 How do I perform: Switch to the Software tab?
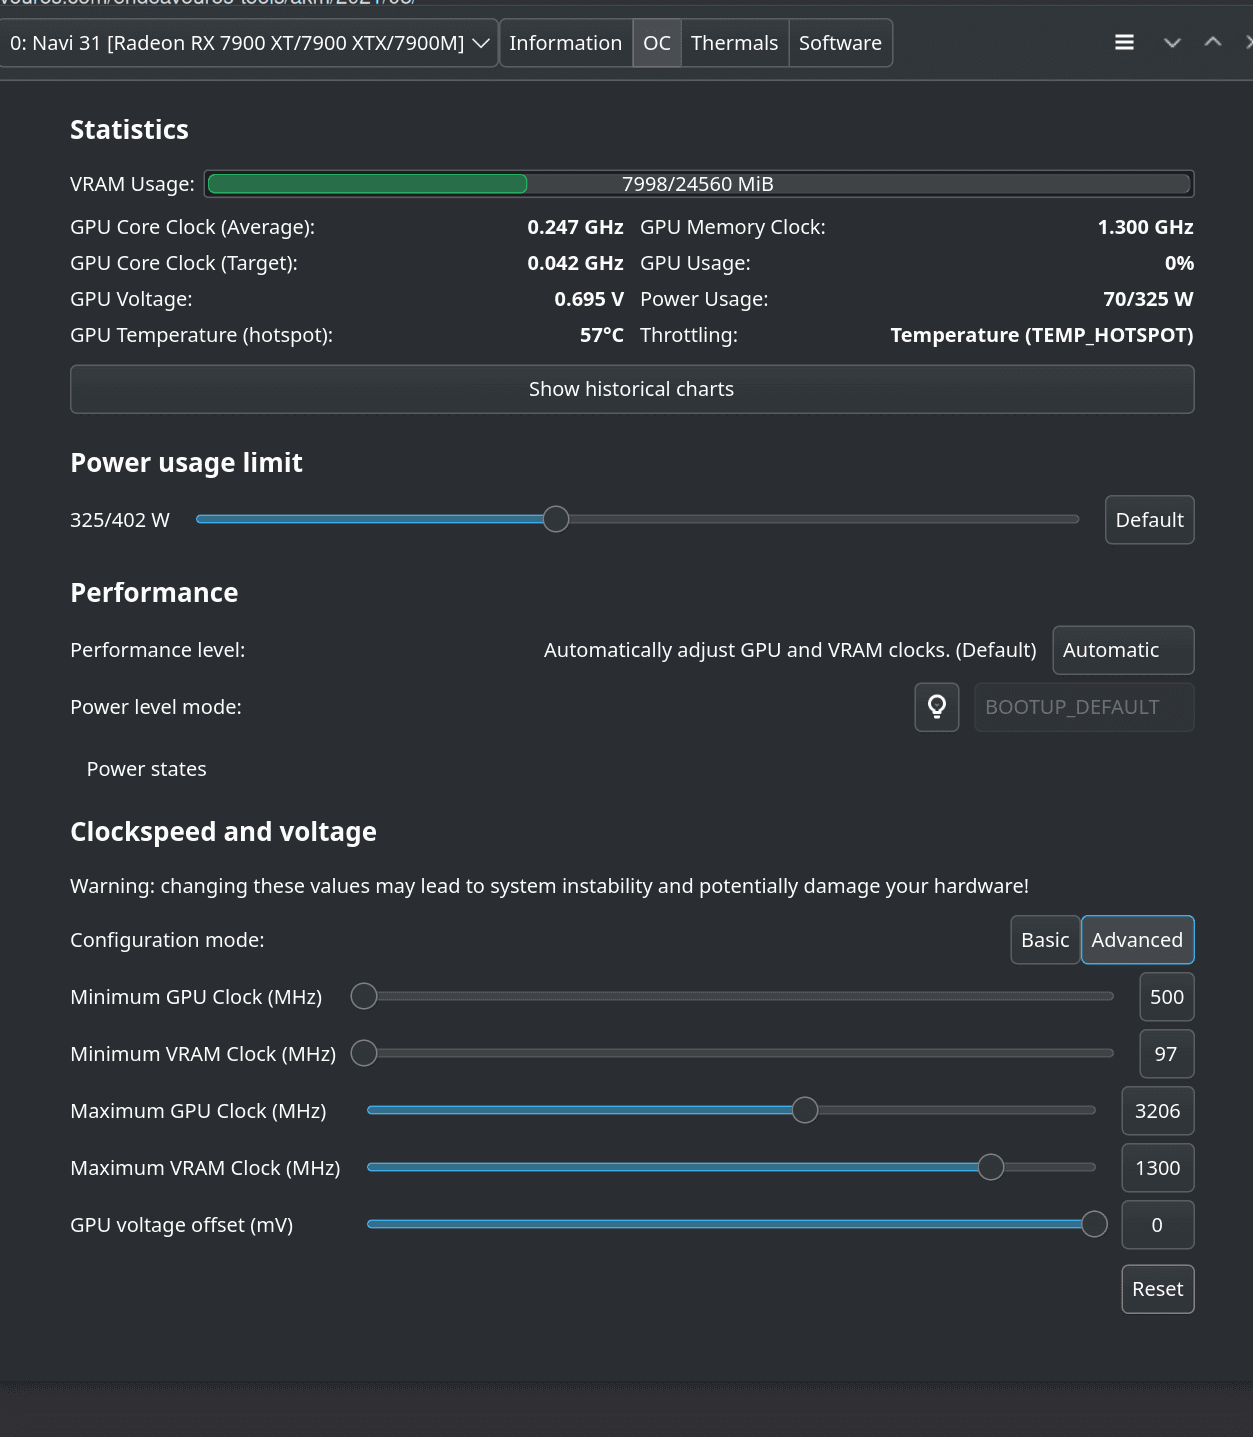(840, 43)
